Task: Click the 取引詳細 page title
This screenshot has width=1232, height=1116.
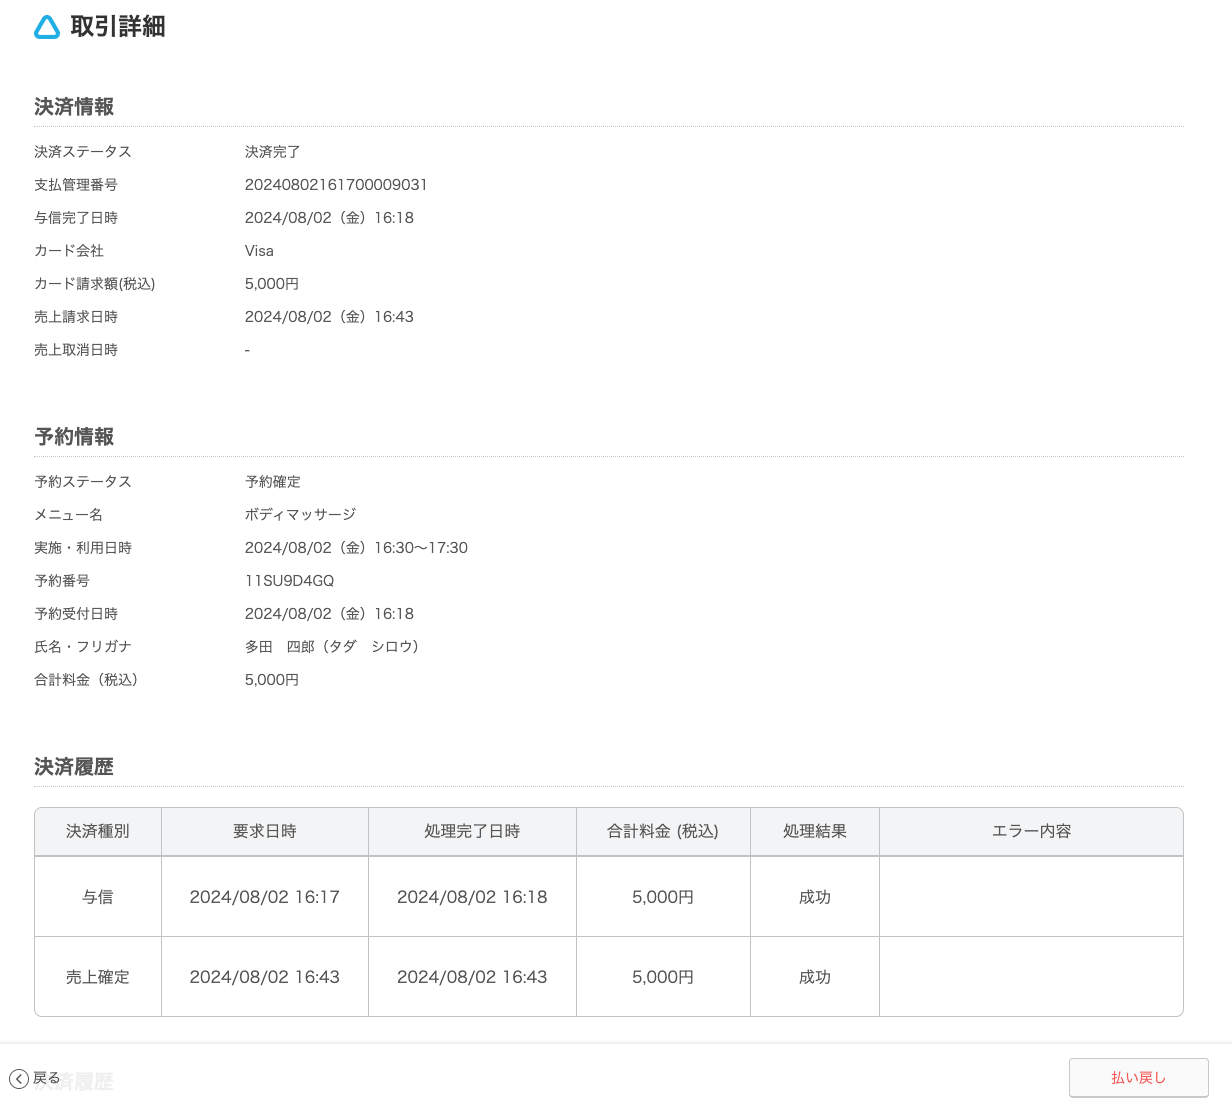Action: (x=118, y=27)
